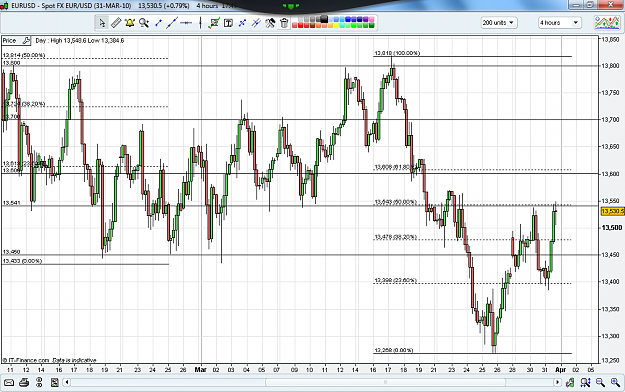This screenshot has height=392, width=625.
Task: Click the last magnifier icon bottom right
Action: [x=615, y=382]
